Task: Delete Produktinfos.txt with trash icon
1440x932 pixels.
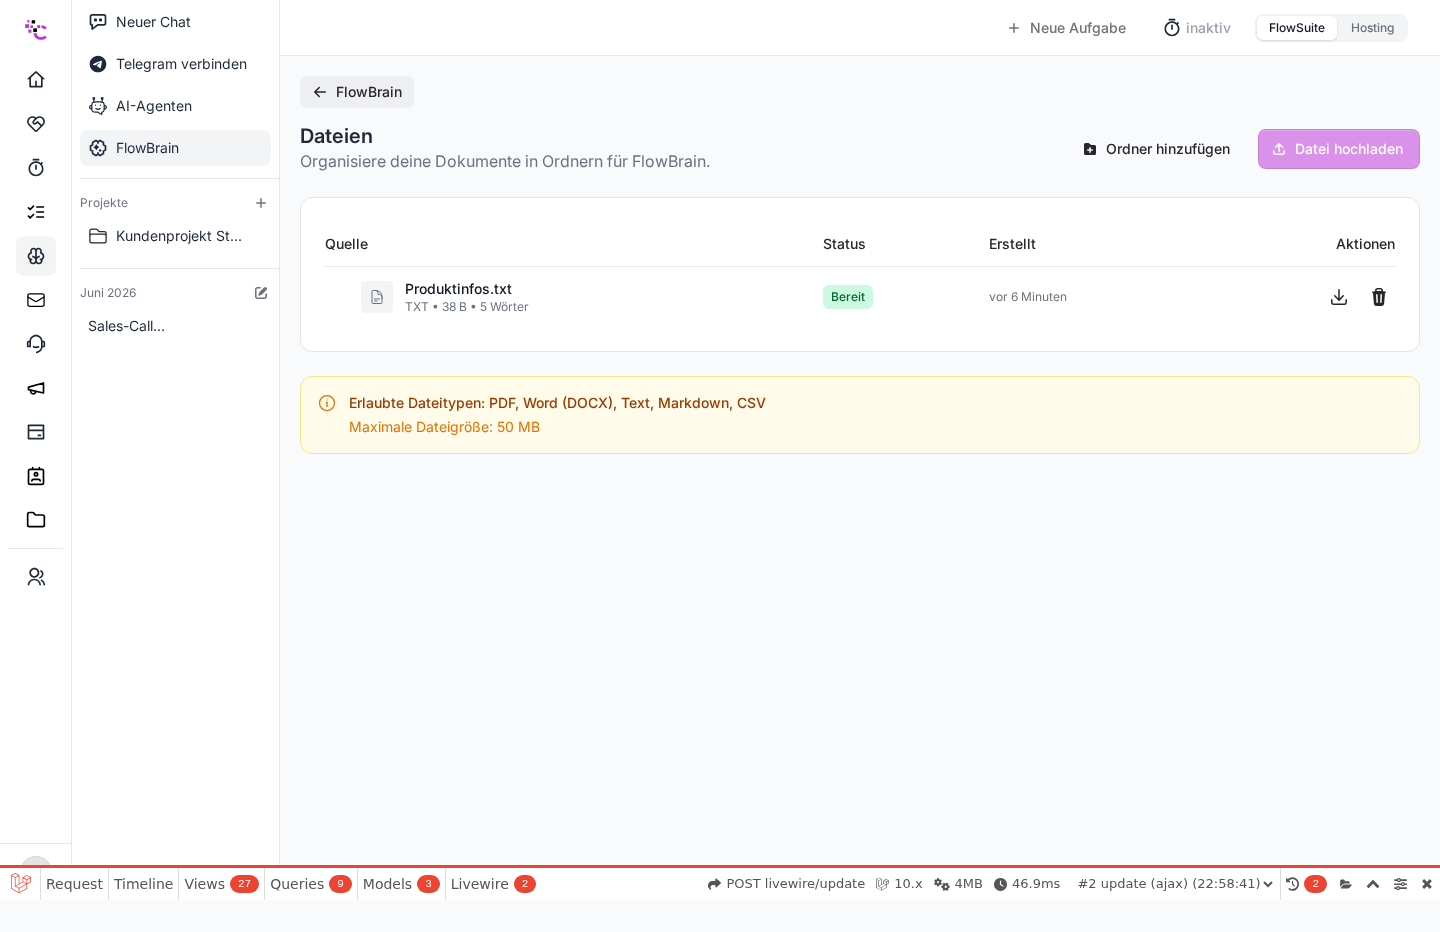Action: point(1379,297)
